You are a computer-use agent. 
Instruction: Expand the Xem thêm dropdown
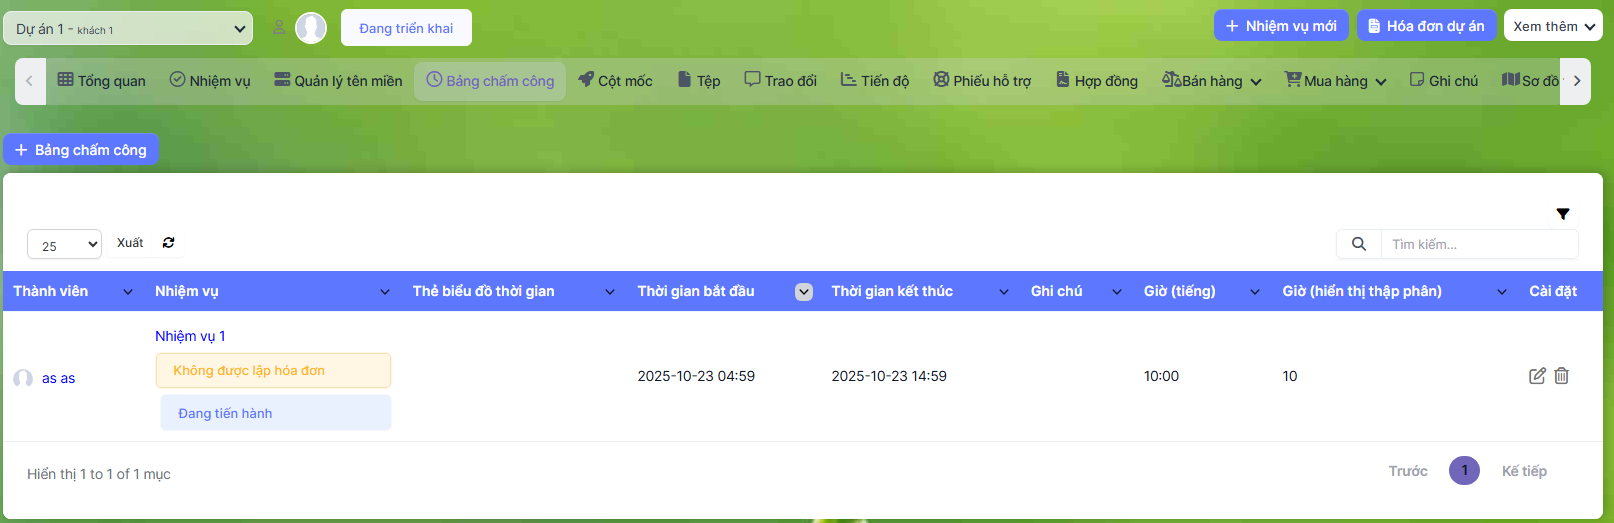tap(1552, 26)
